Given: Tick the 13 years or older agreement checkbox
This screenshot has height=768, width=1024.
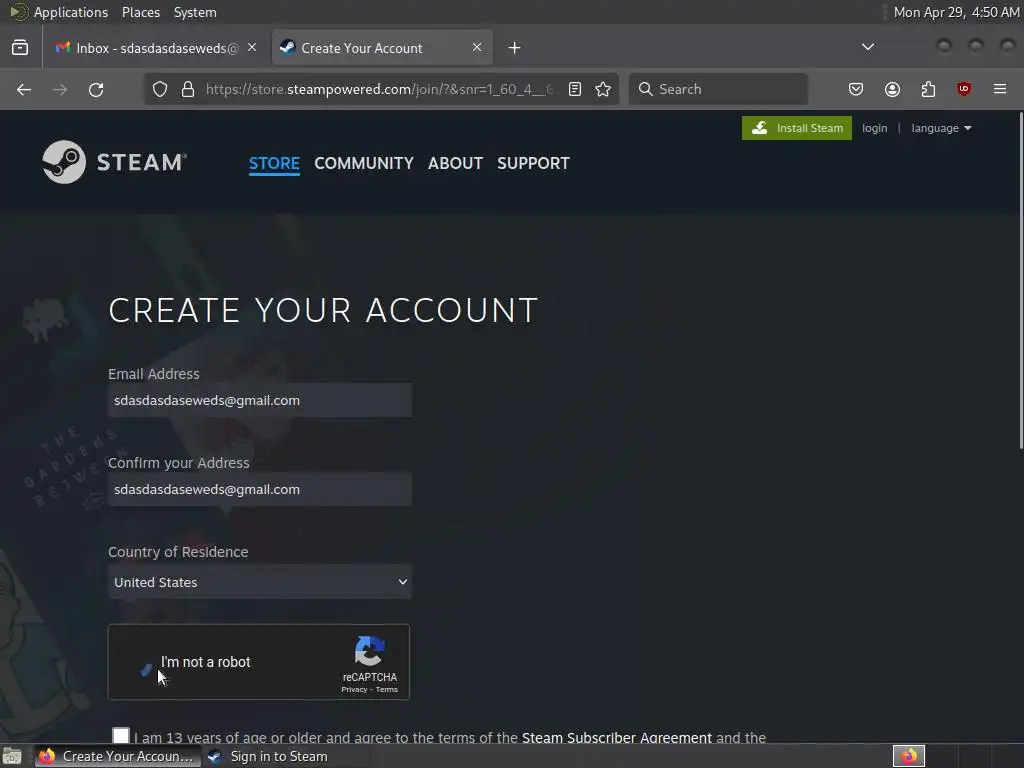Looking at the screenshot, I should [121, 736].
